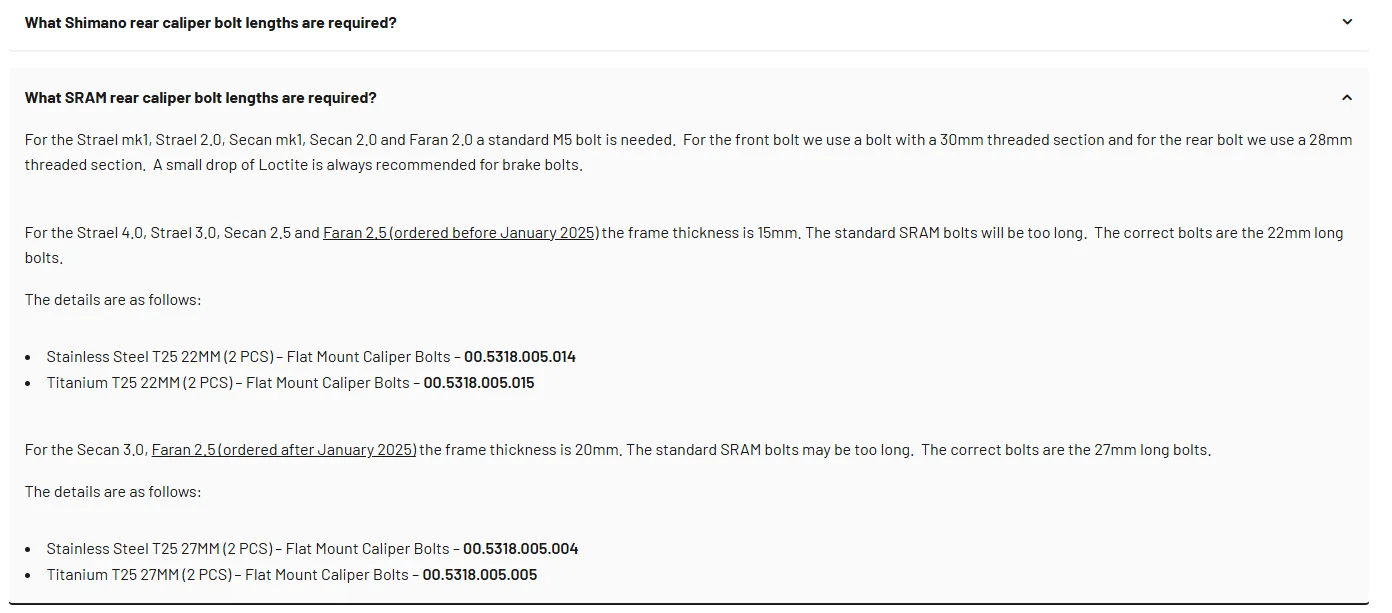The height and width of the screenshot is (613, 1392).
Task: Click the SRAM rear caliper bolt lengths heading
Action: click(x=201, y=98)
